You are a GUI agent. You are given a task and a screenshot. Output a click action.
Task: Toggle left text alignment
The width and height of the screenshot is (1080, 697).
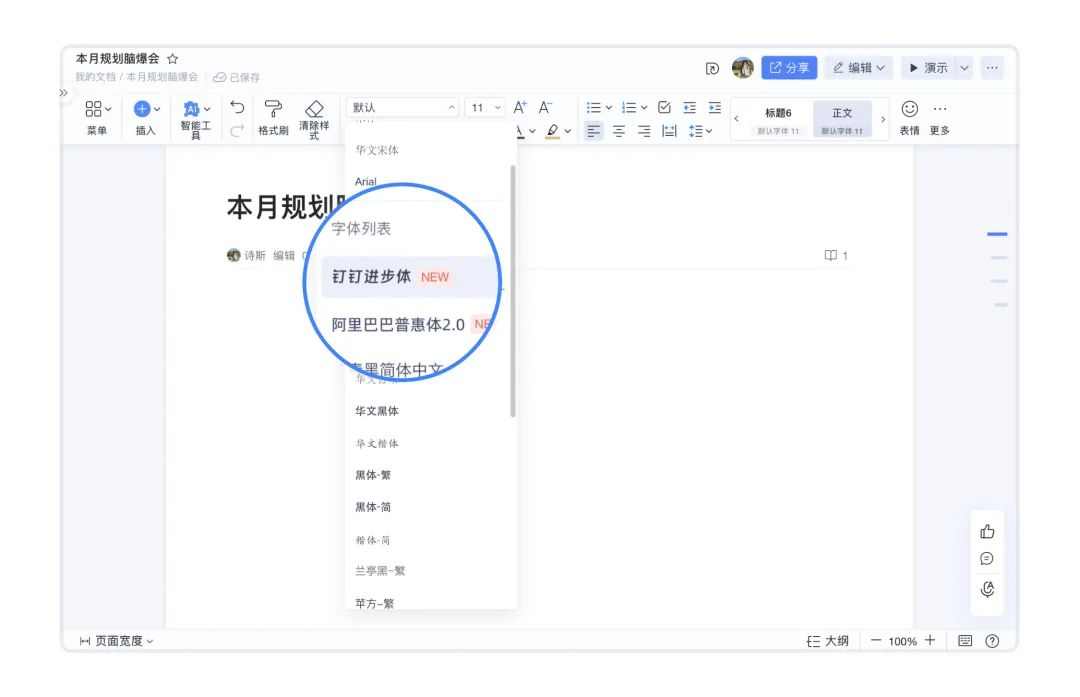click(594, 131)
